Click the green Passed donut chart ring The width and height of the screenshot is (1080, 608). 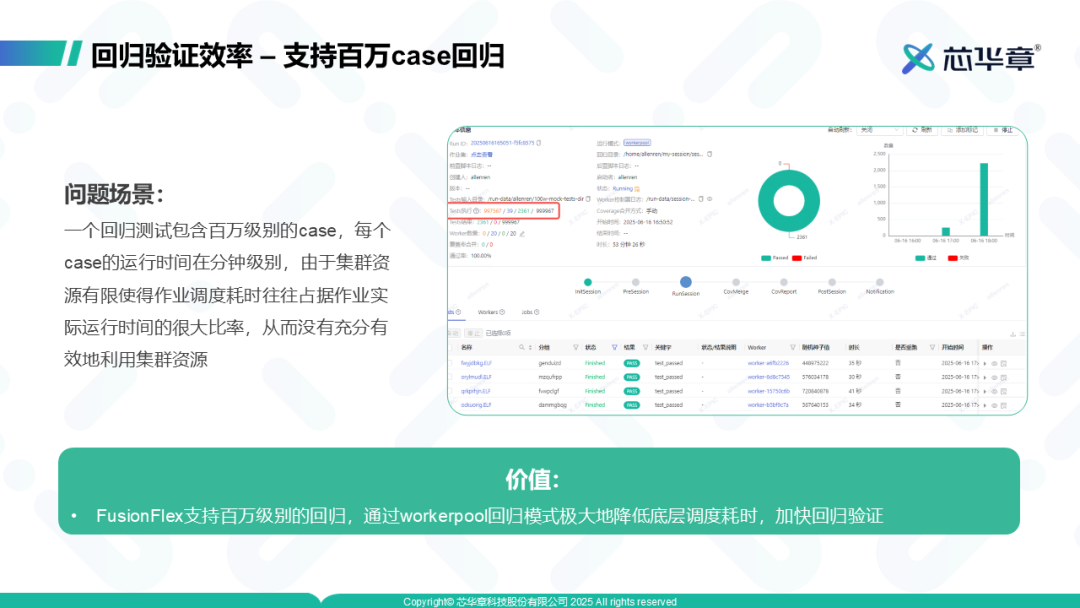(765, 202)
